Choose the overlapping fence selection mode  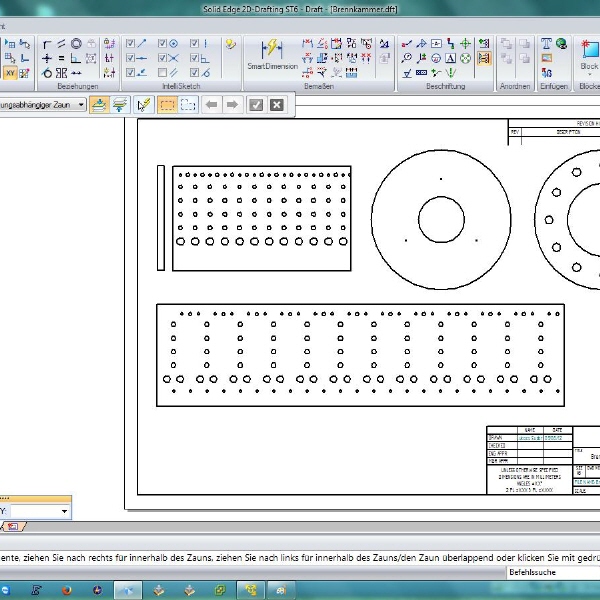point(188,104)
